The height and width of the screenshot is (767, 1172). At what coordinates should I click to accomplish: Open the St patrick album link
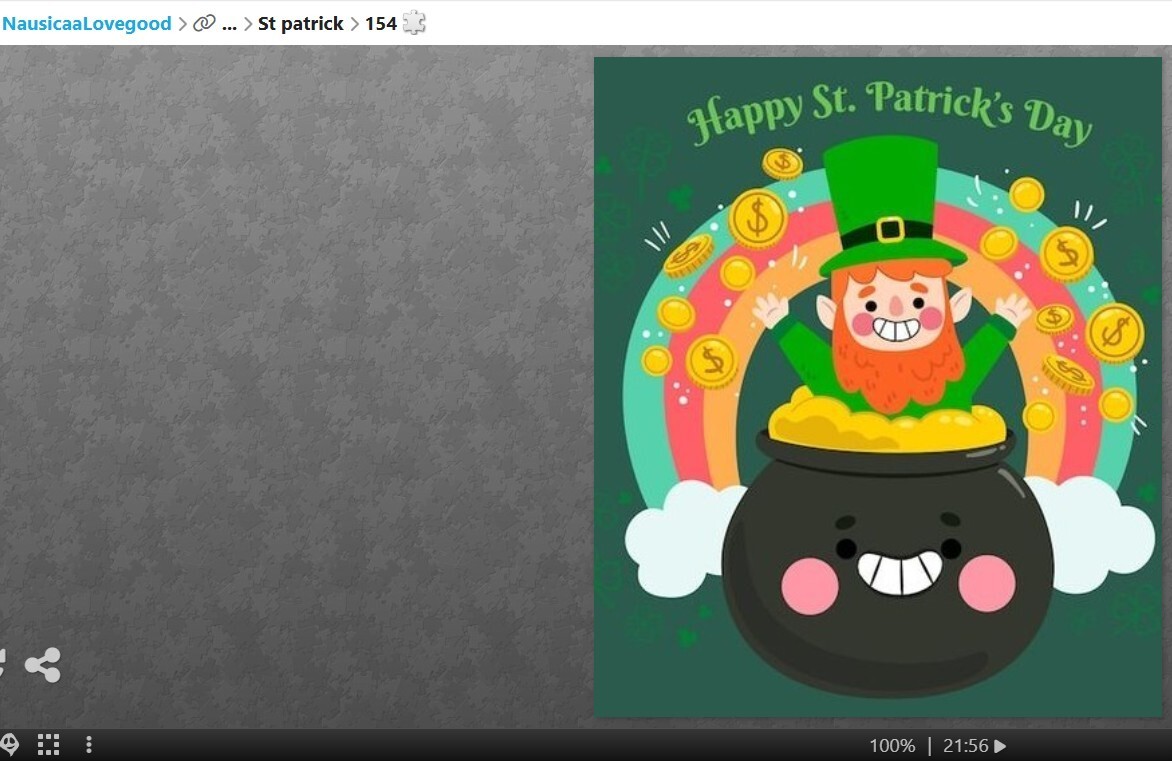[300, 24]
